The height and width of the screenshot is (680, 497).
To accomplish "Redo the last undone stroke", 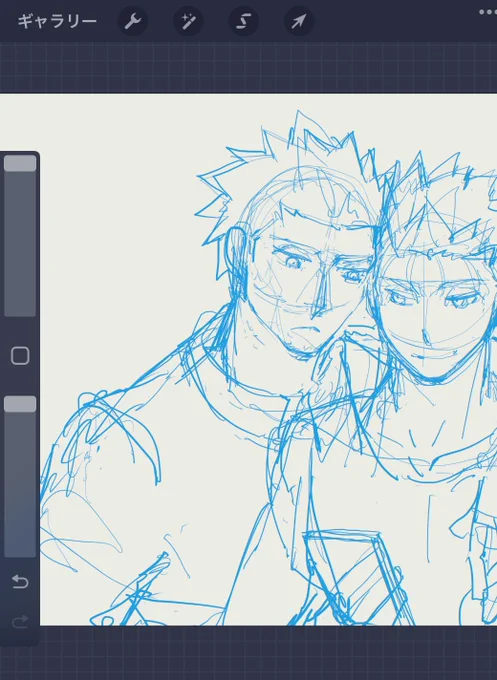I will click(20, 622).
